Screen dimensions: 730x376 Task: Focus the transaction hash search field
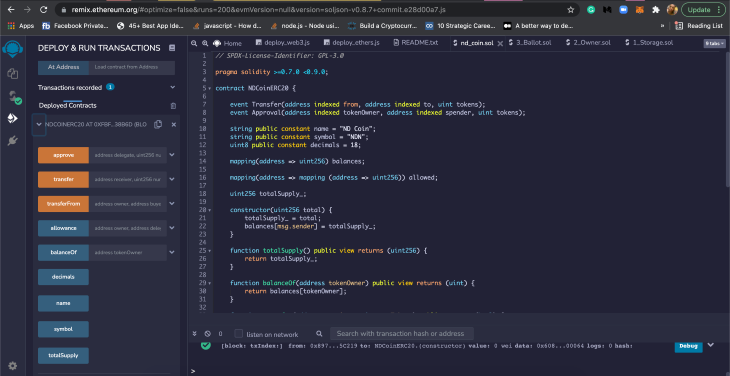402,334
